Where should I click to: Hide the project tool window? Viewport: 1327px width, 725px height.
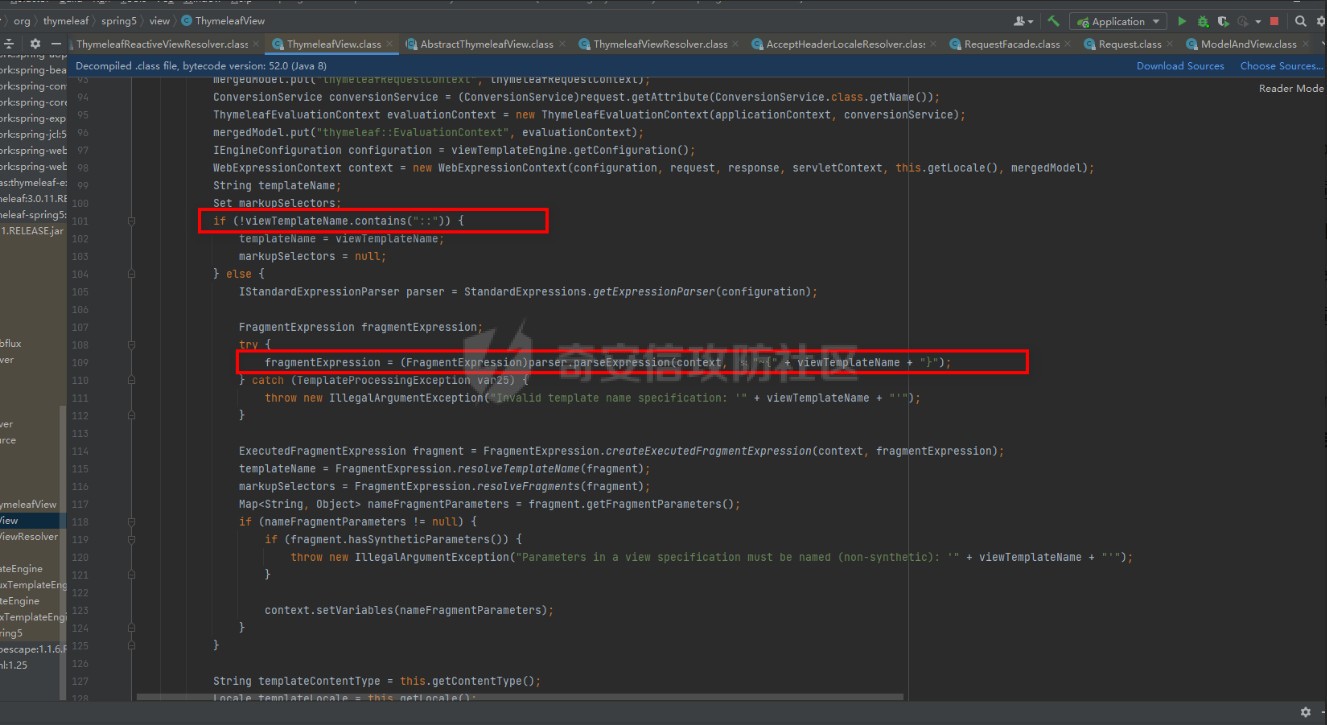click(x=57, y=44)
